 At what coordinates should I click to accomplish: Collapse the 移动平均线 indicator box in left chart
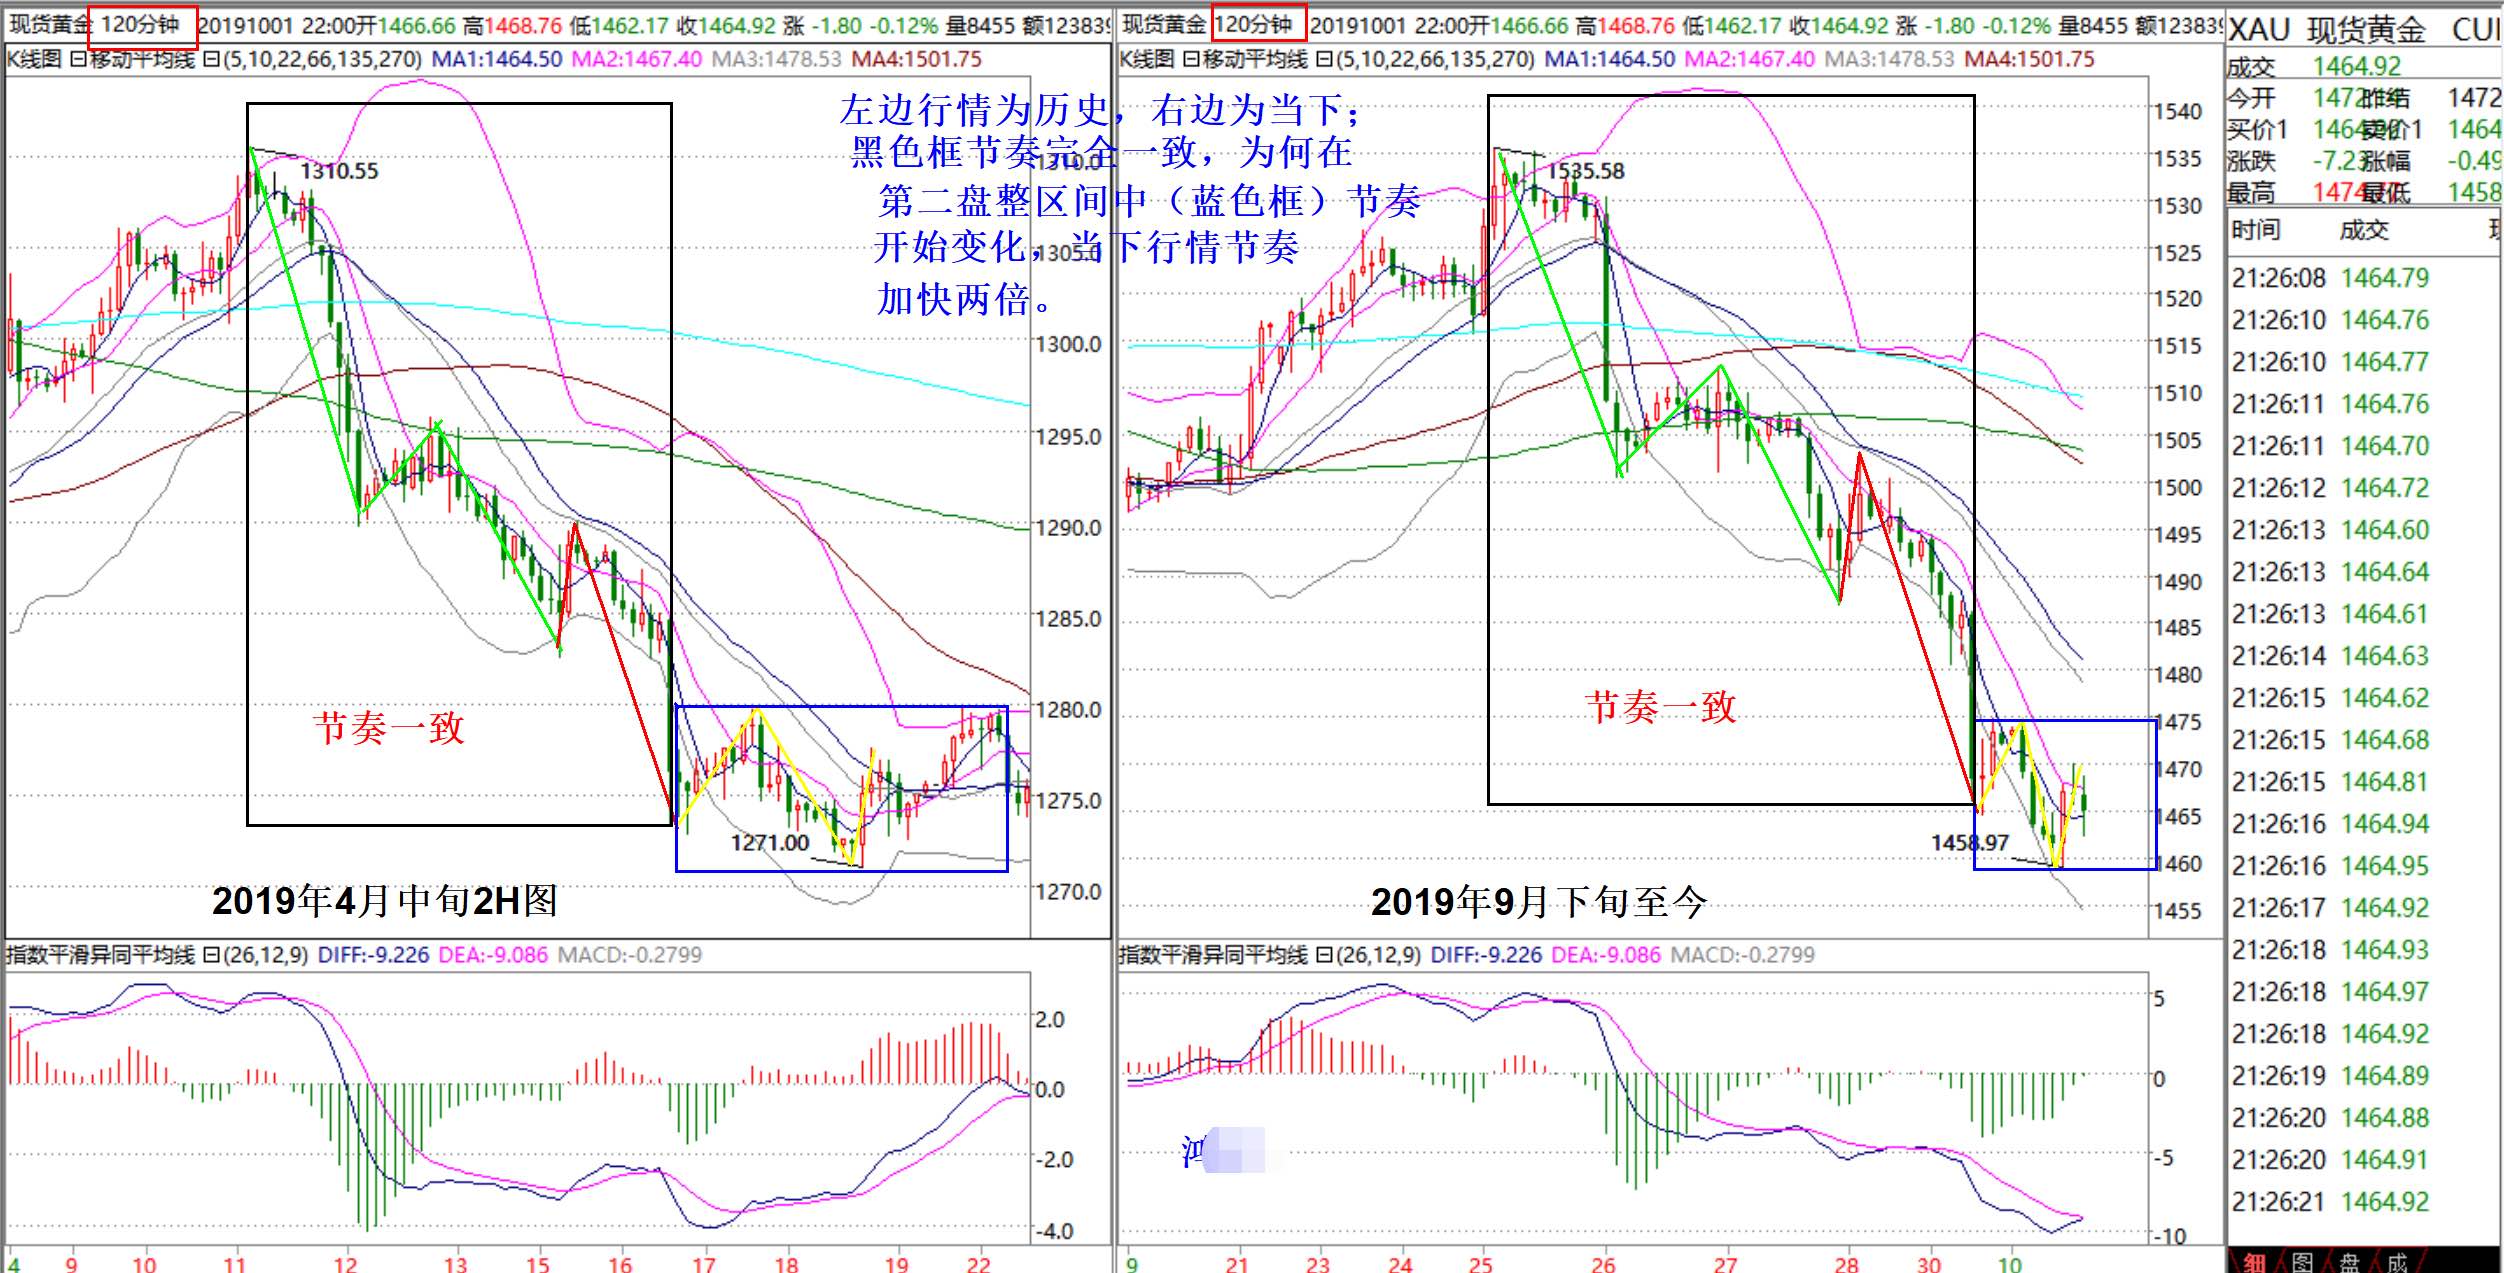pos(77,60)
